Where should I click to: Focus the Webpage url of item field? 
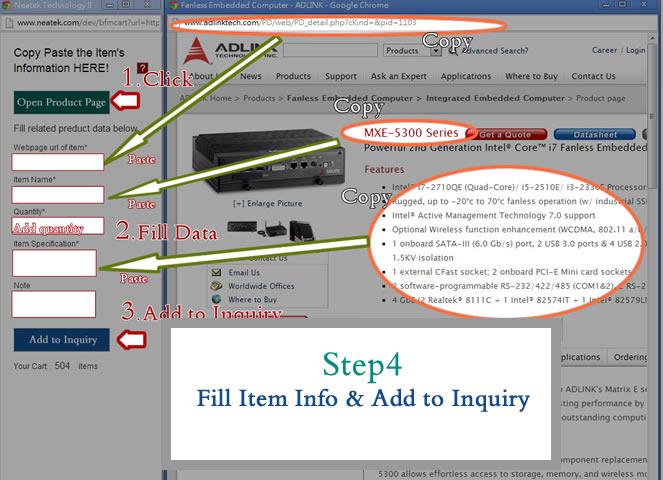(x=58, y=162)
